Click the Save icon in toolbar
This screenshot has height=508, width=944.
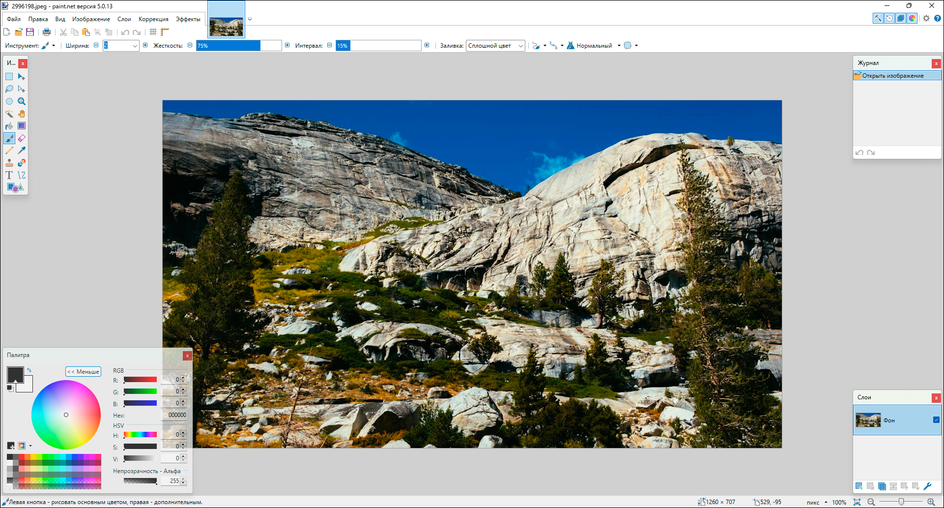(30, 32)
